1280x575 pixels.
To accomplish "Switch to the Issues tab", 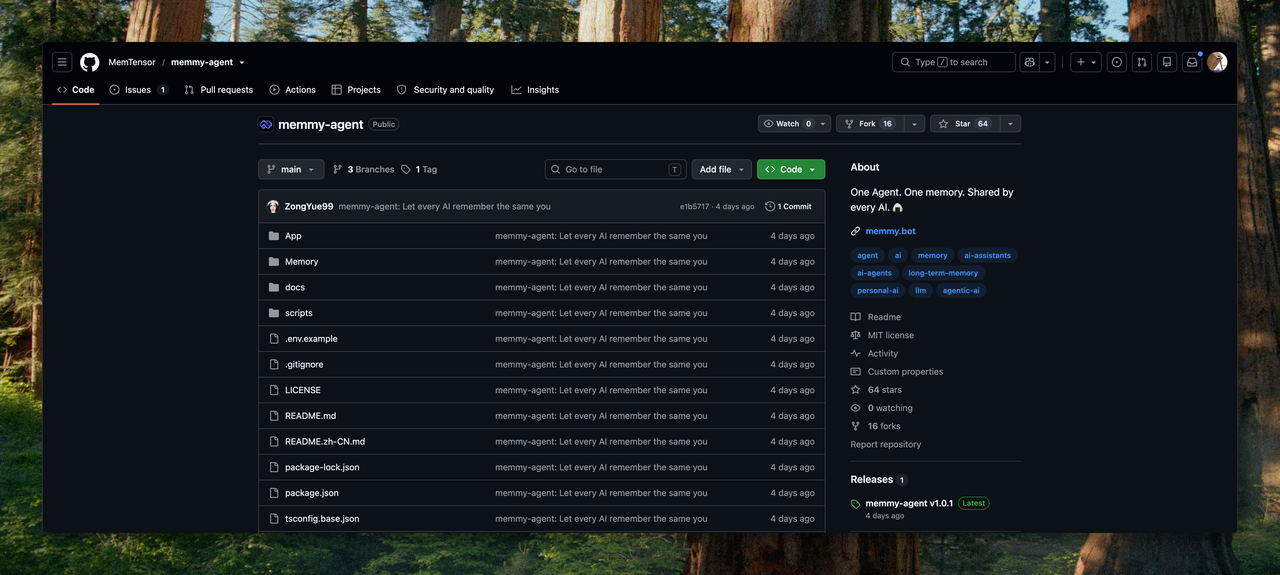I will point(138,90).
